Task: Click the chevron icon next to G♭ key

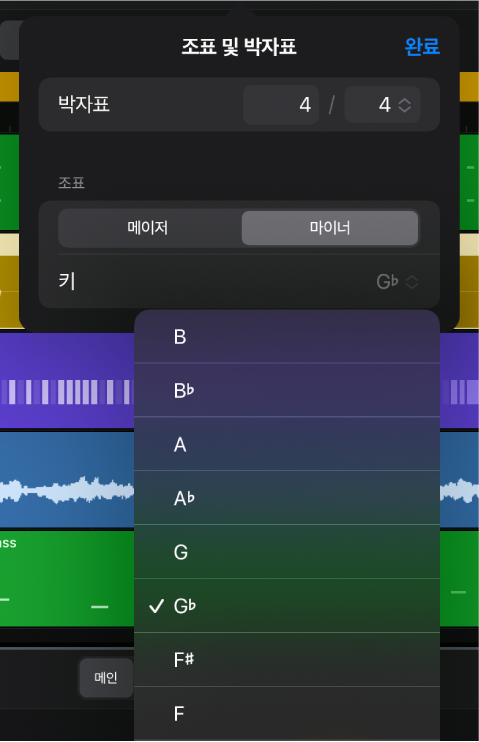Action: pyautogui.click(x=412, y=282)
